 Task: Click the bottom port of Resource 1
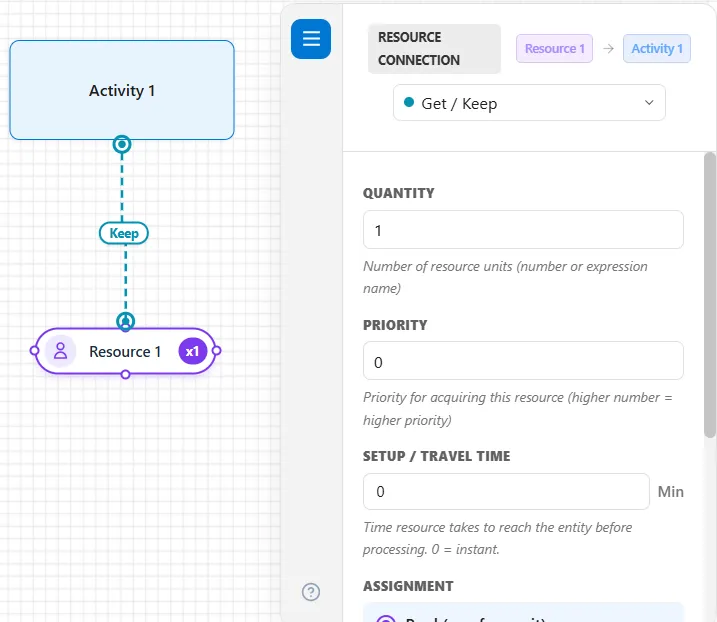pyautogui.click(x=125, y=375)
